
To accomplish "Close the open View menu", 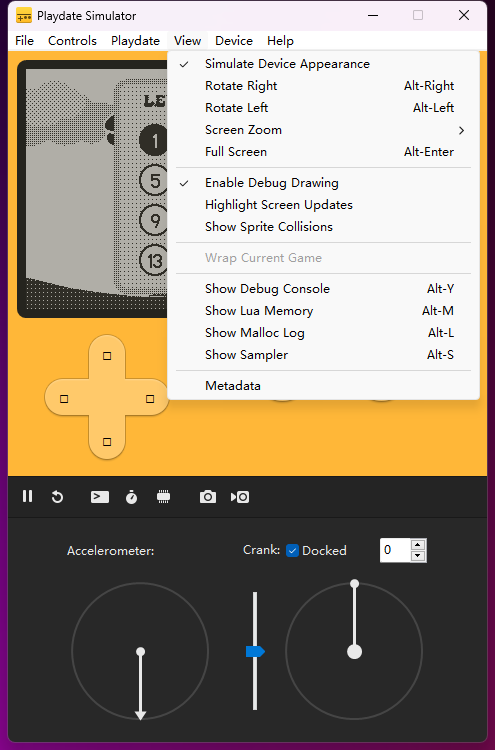I will (187, 41).
